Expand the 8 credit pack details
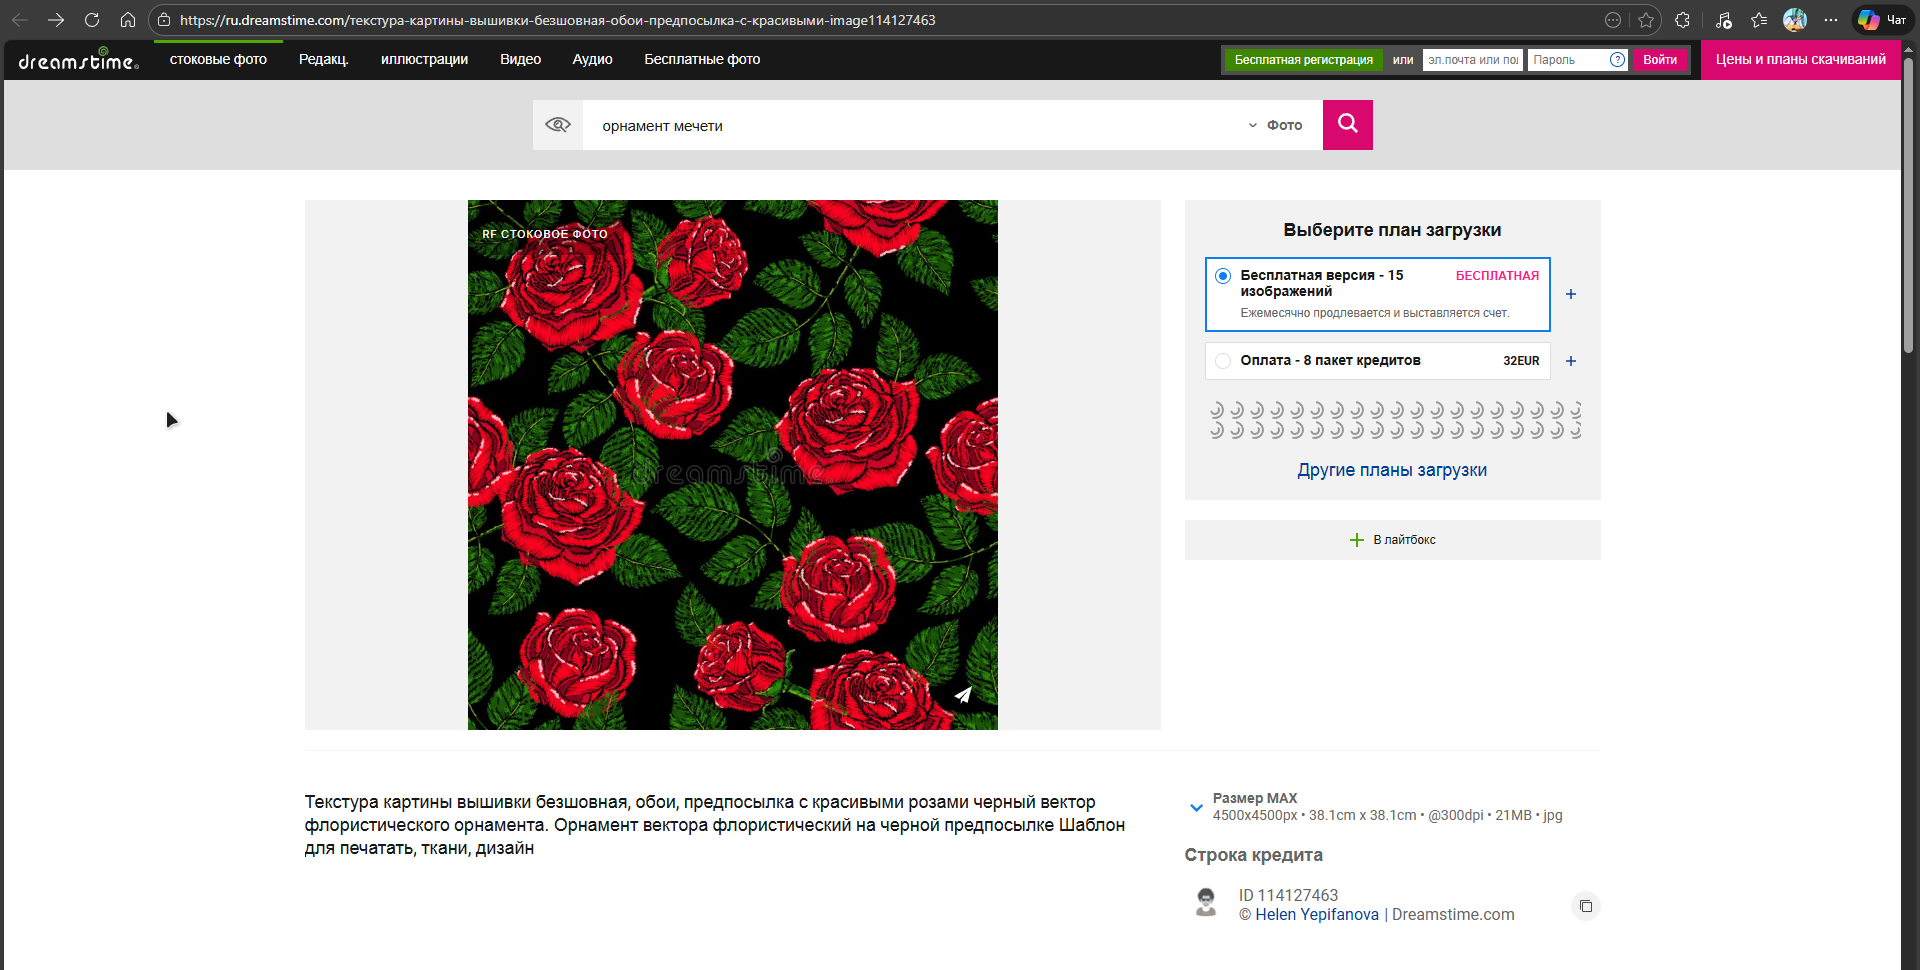The width and height of the screenshot is (1920, 970). click(x=1571, y=361)
